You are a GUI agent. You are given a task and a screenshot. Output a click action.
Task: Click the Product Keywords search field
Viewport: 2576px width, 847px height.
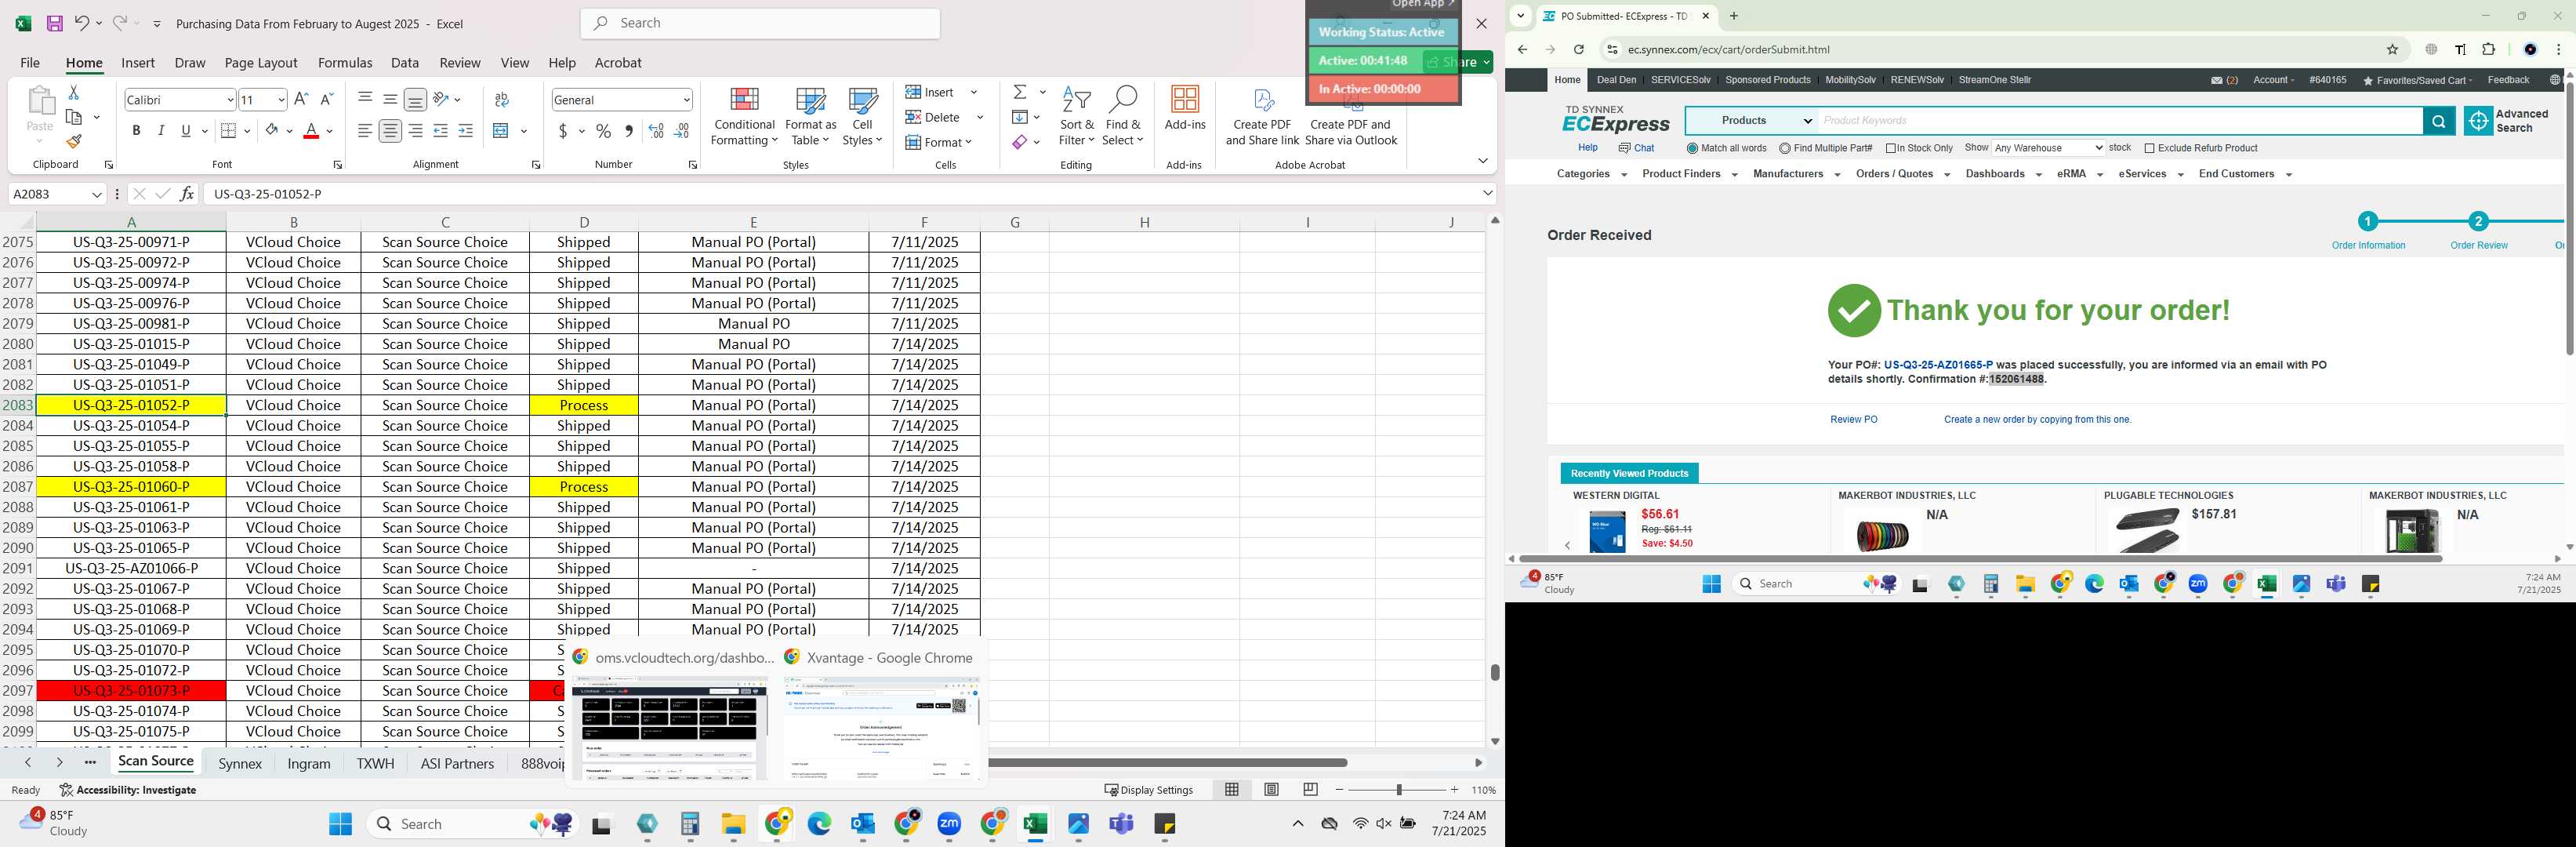pyautogui.click(x=2120, y=121)
